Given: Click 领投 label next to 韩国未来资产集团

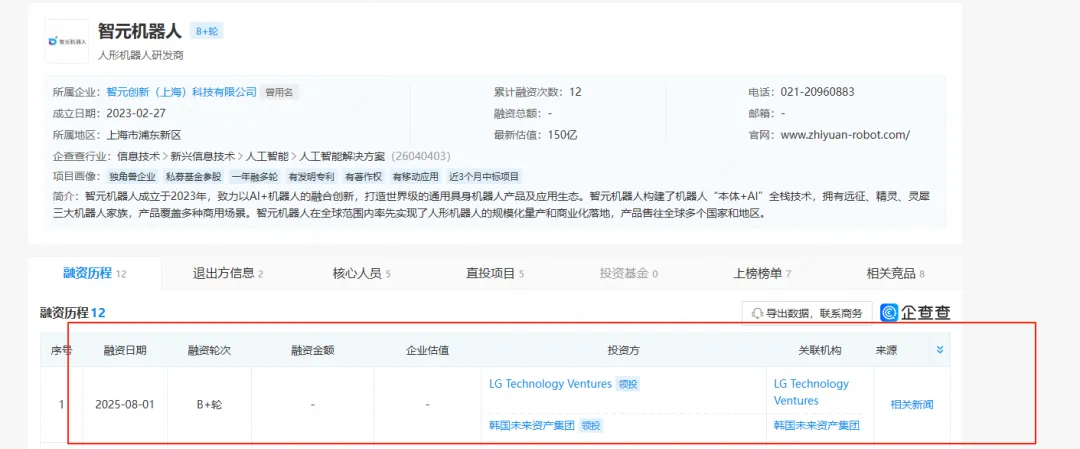Looking at the screenshot, I should pos(591,426).
